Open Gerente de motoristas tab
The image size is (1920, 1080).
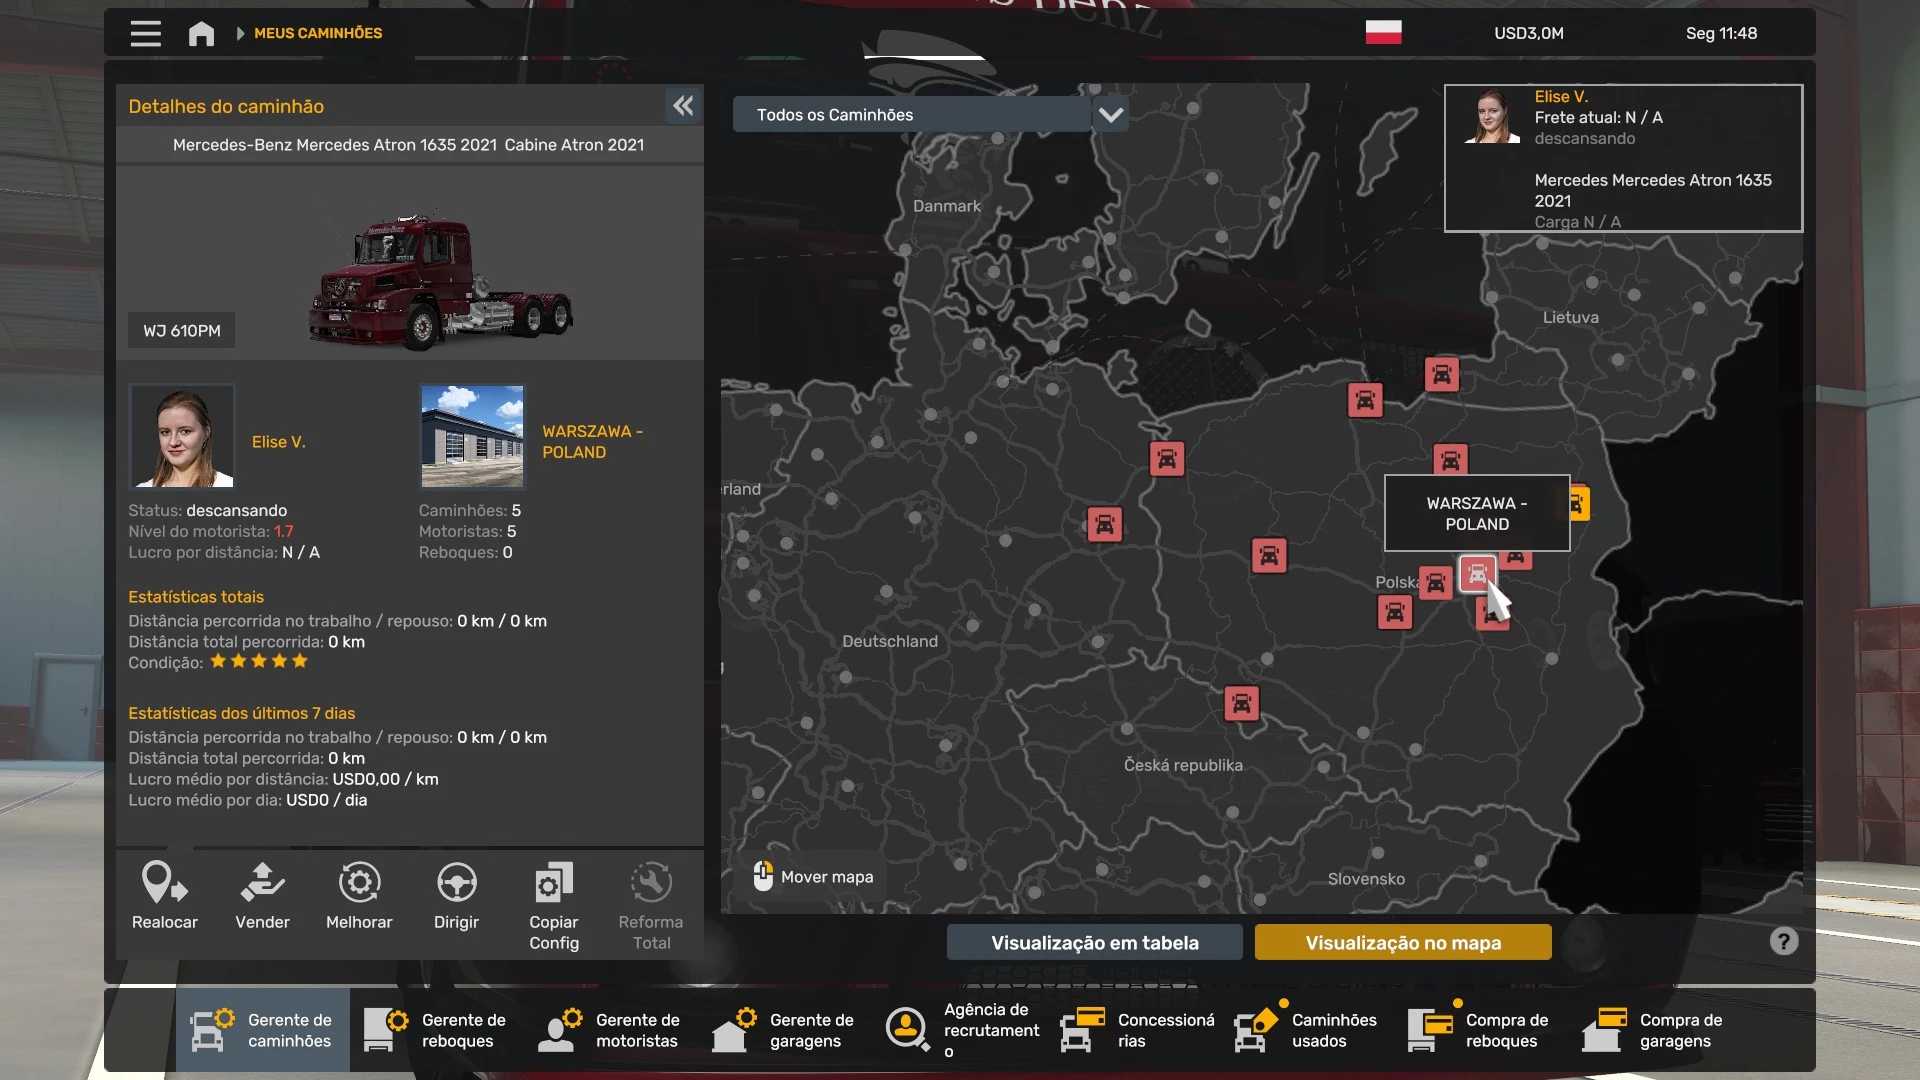pyautogui.click(x=610, y=1030)
